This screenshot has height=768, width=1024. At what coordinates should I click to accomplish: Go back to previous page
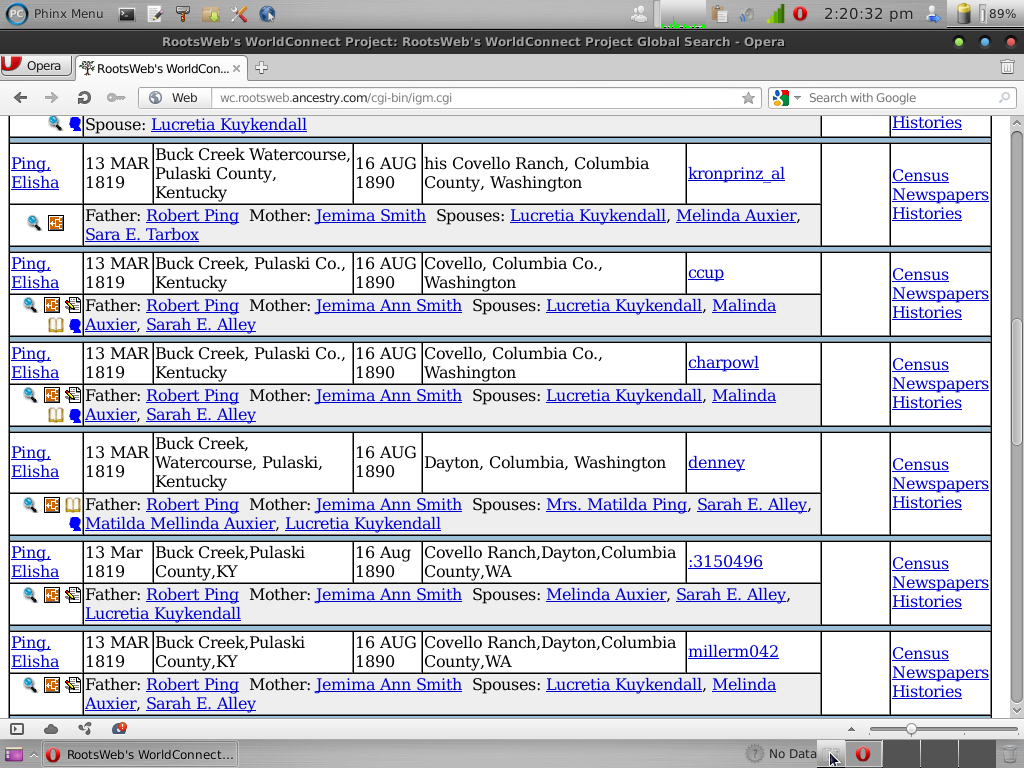point(21,98)
